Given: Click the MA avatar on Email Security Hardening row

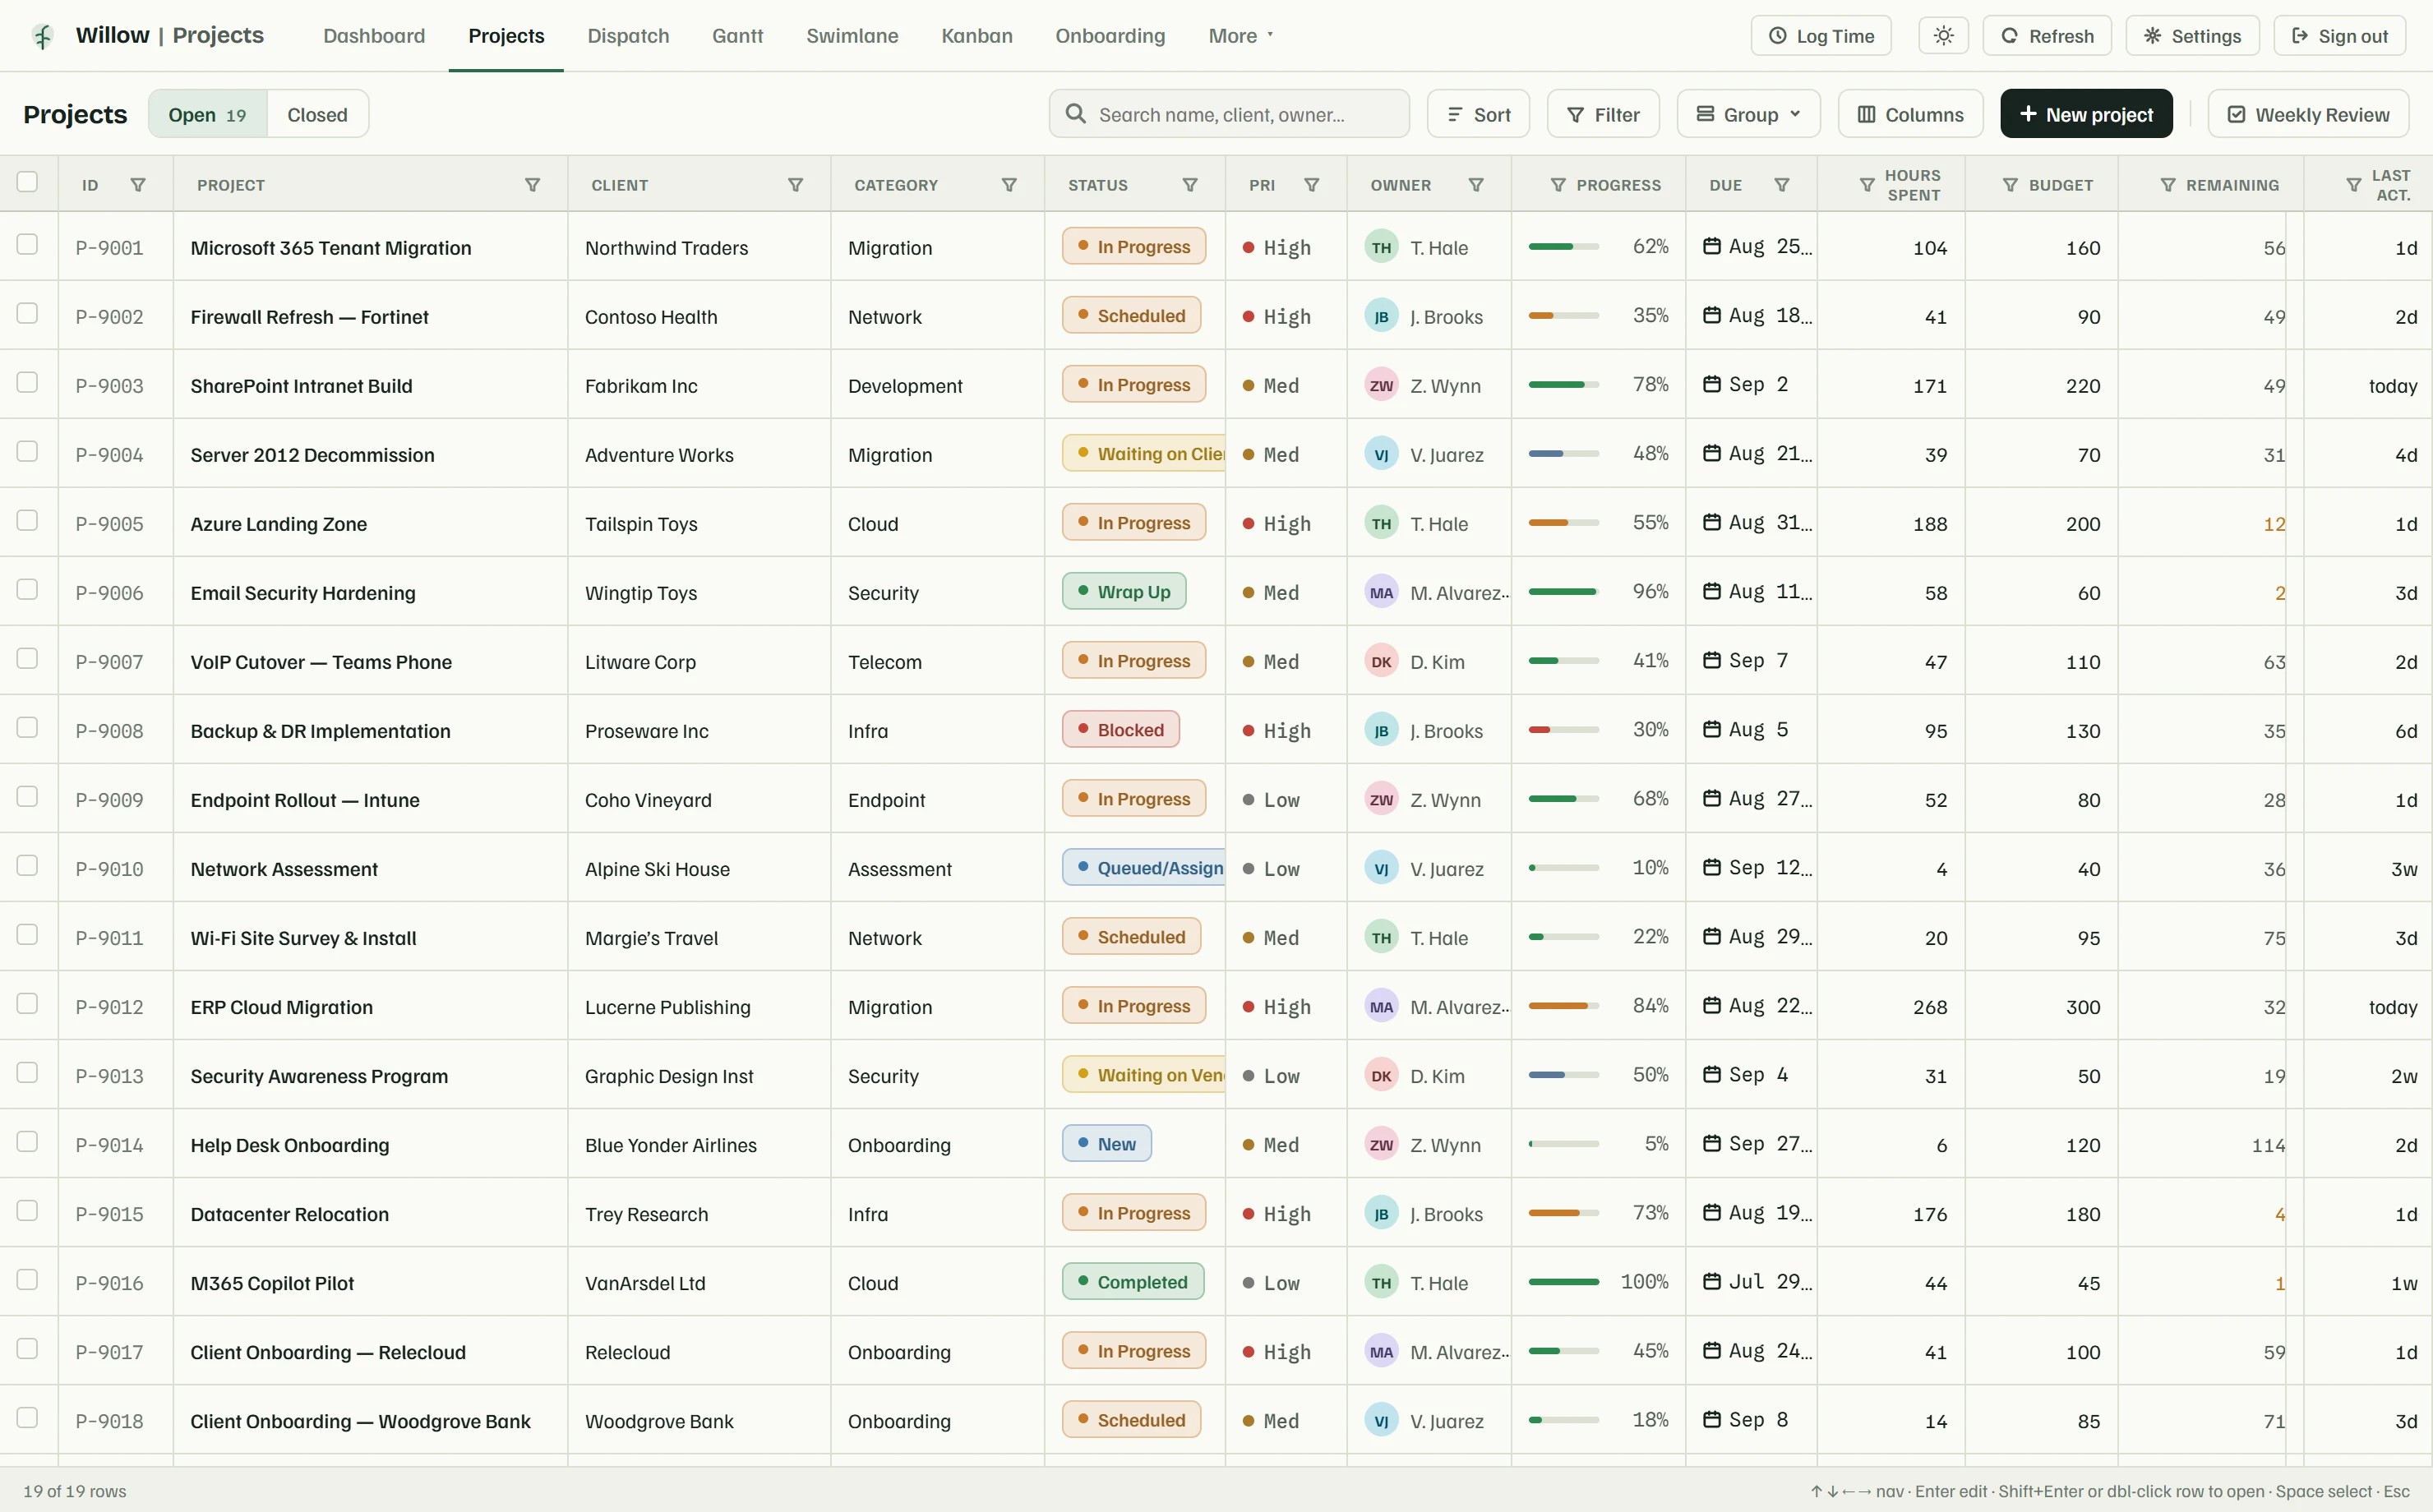Looking at the screenshot, I should pyautogui.click(x=1381, y=592).
